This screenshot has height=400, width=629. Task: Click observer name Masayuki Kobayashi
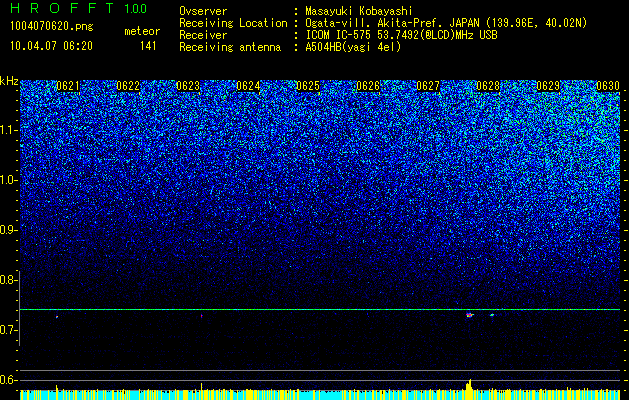click(359, 11)
